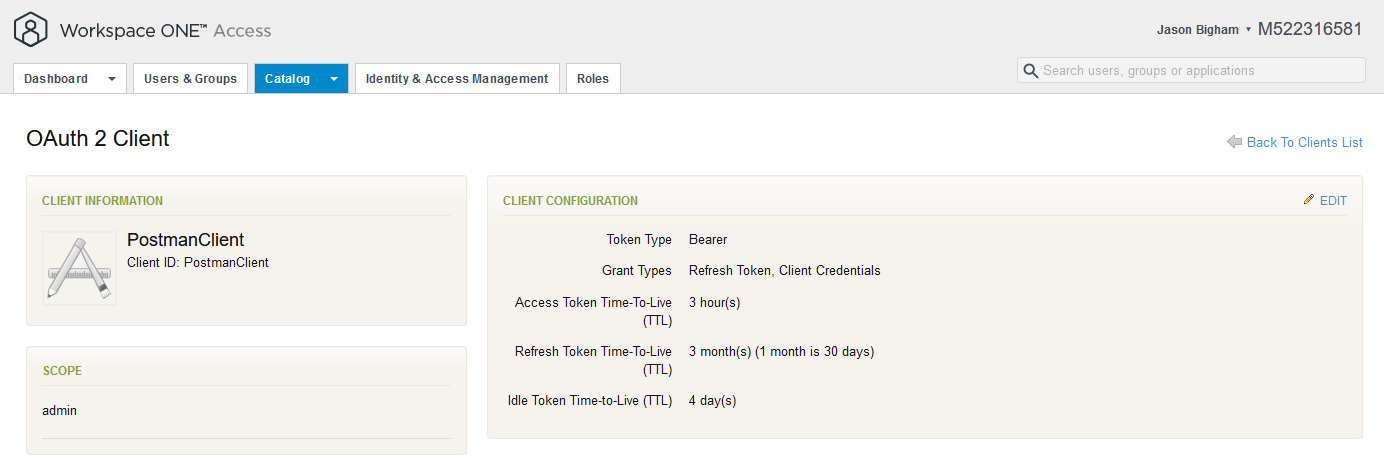This screenshot has height=462, width=1384.
Task: Click the PostmanClient name heading
Action: (186, 240)
